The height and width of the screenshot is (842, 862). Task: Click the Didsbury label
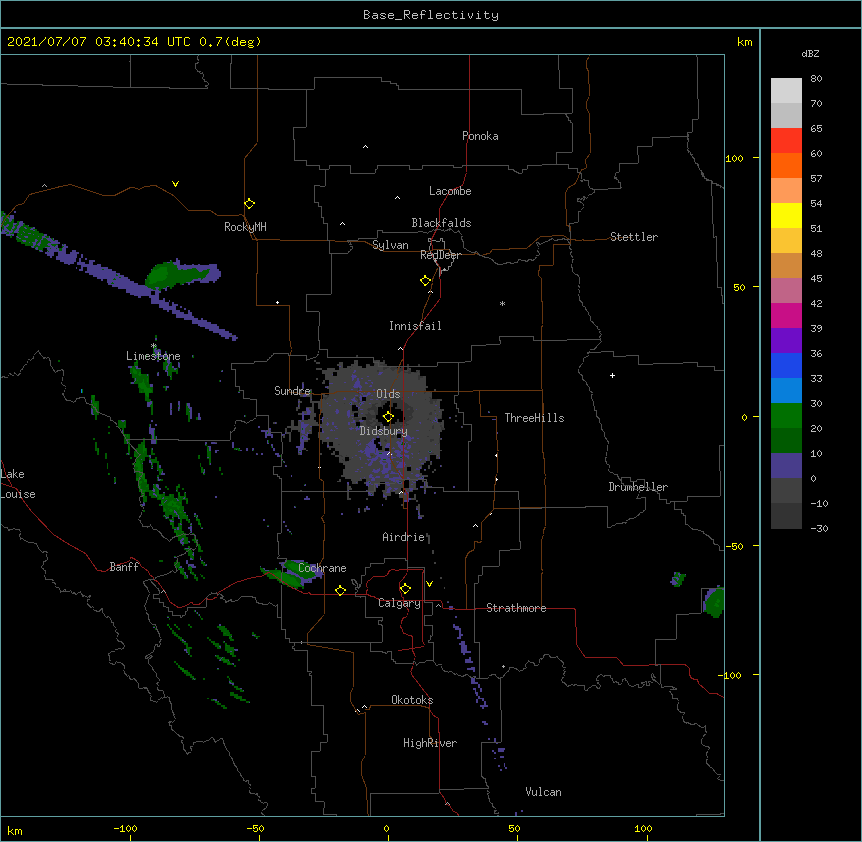(x=384, y=431)
